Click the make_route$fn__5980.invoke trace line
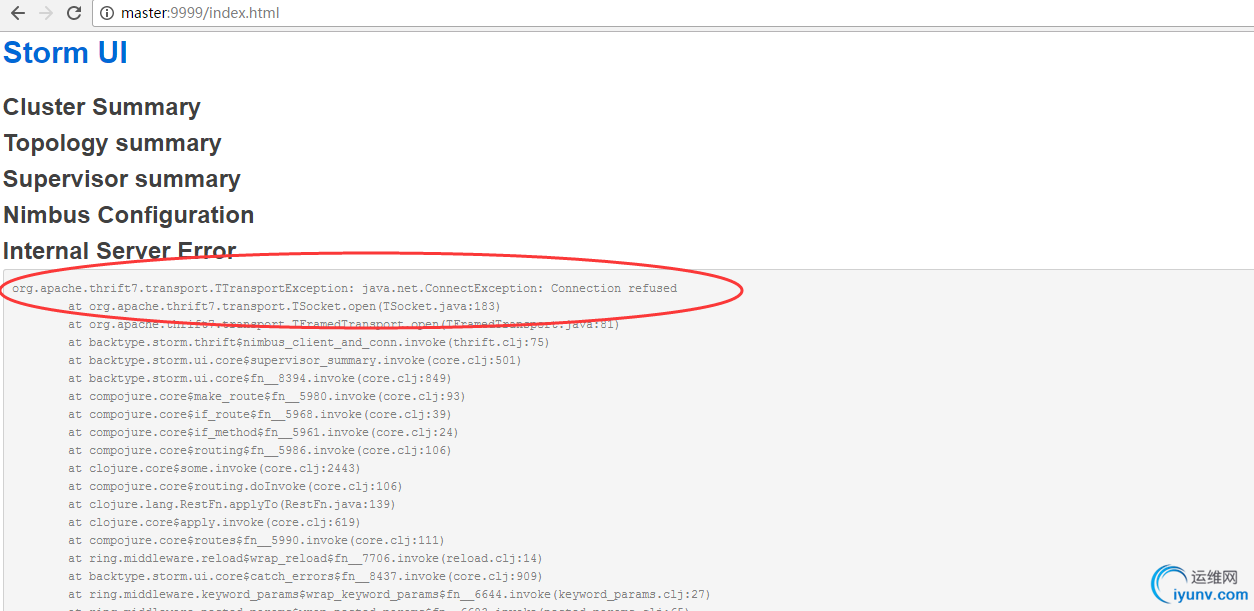Viewport: 1254px width, 611px height. pyautogui.click(x=267, y=396)
